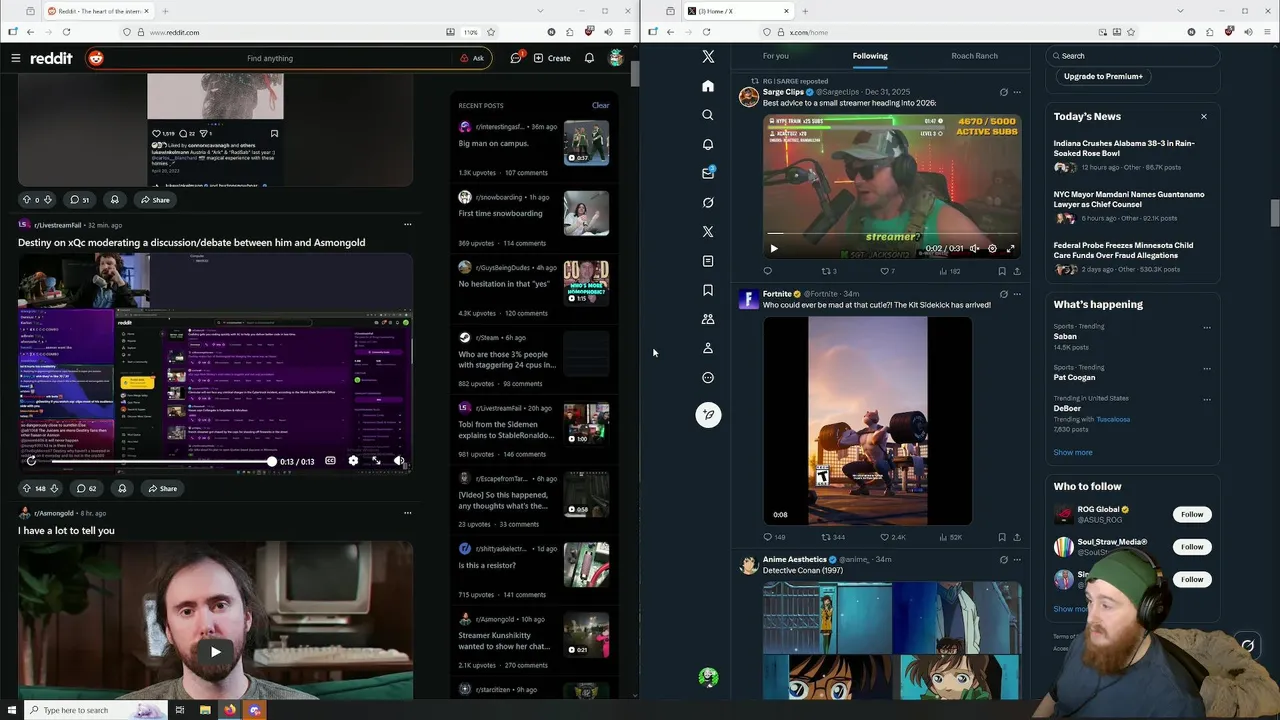
Task: Go to X home via the X logo
Action: coord(708,57)
